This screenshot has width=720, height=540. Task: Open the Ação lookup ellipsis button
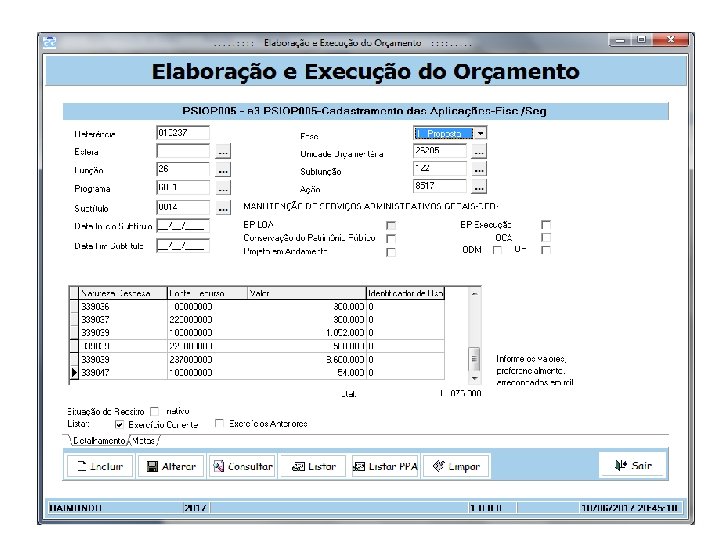pos(479,186)
